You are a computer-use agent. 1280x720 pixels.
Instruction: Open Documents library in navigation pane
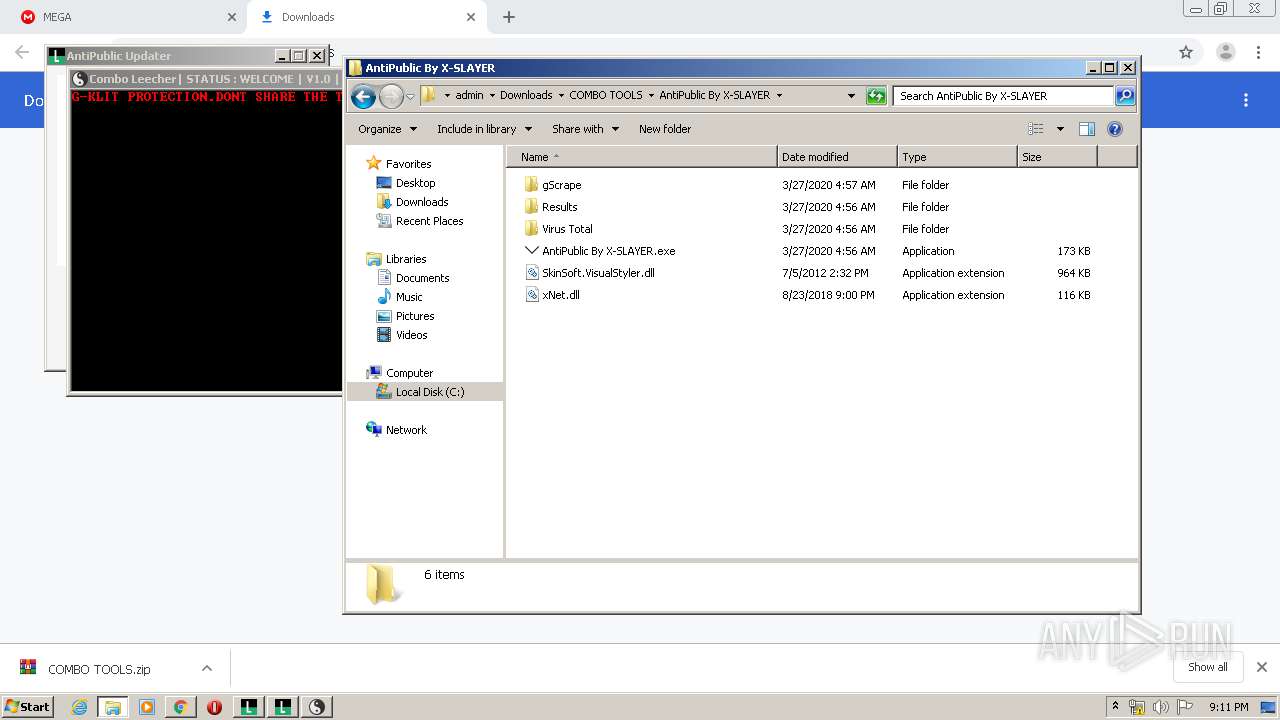click(413, 278)
